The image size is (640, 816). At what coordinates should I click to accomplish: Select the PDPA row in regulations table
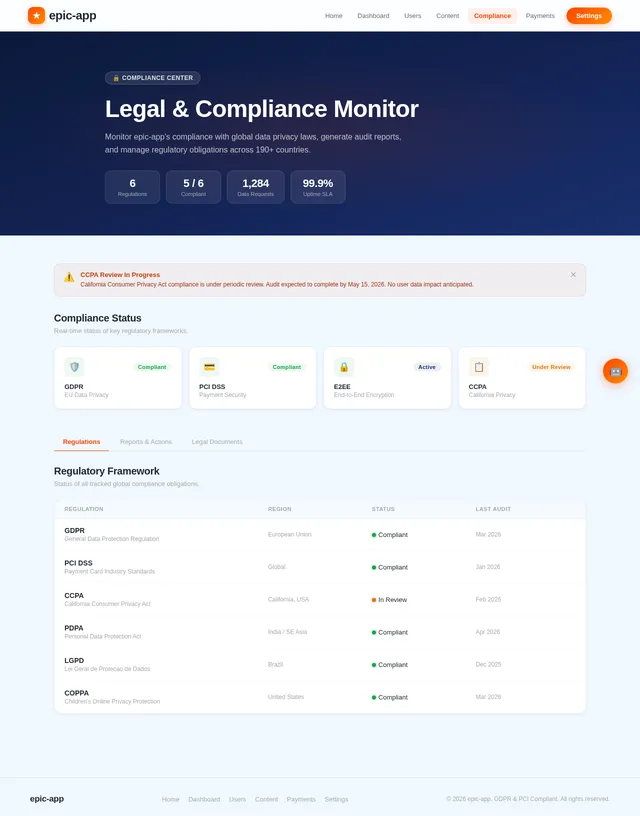click(320, 632)
